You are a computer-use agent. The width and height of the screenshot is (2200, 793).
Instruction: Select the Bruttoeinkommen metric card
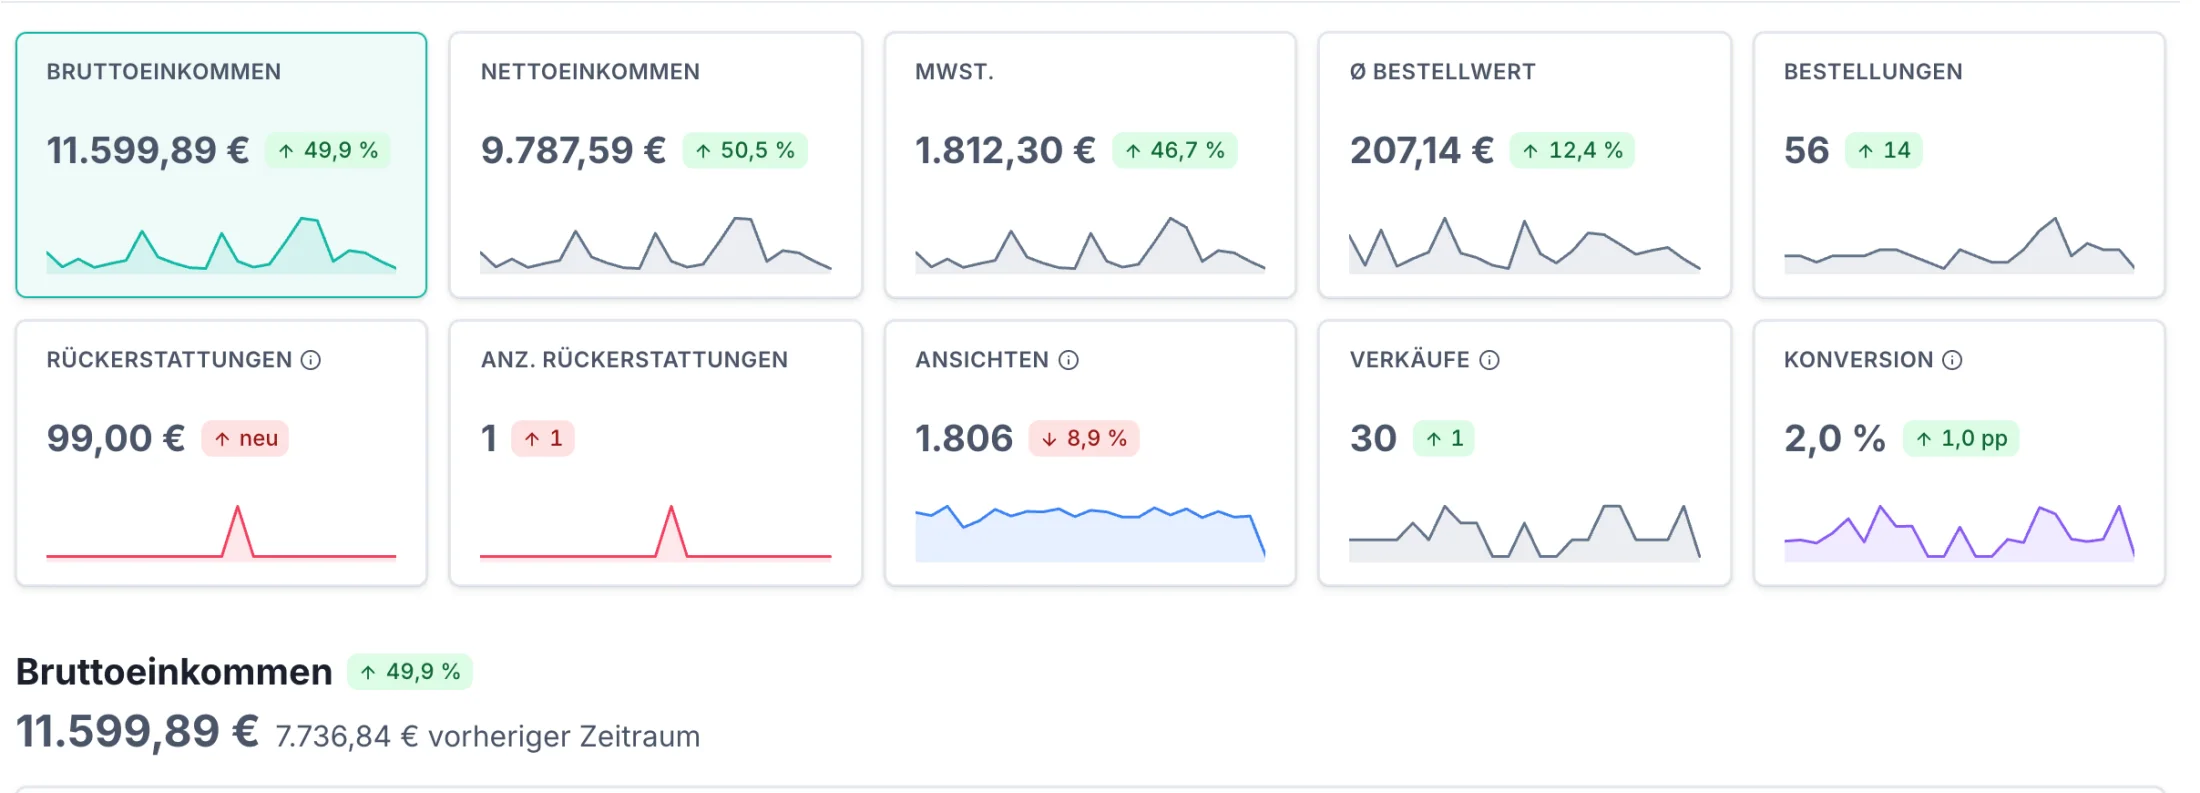pos(221,165)
